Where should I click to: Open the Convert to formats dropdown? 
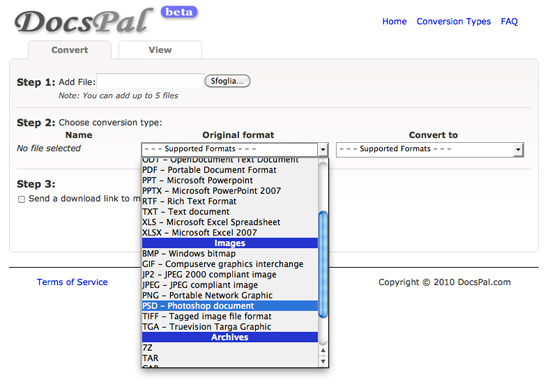click(x=430, y=150)
